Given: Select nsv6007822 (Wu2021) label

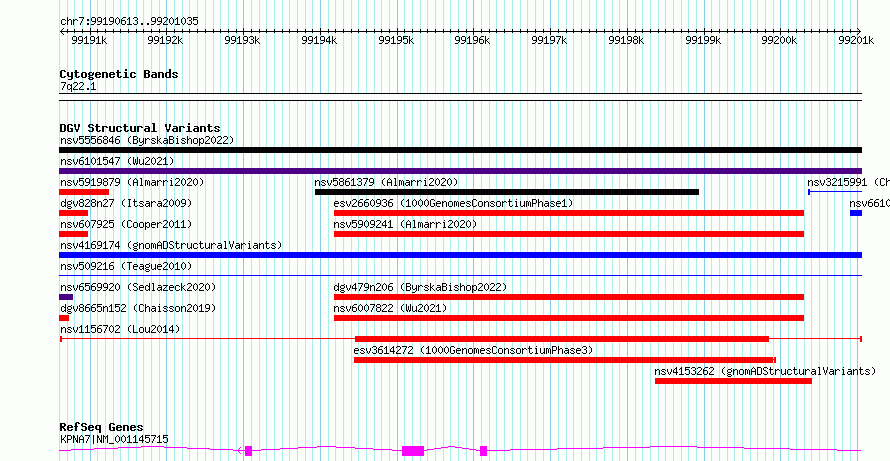Looking at the screenshot, I should pos(391,308).
